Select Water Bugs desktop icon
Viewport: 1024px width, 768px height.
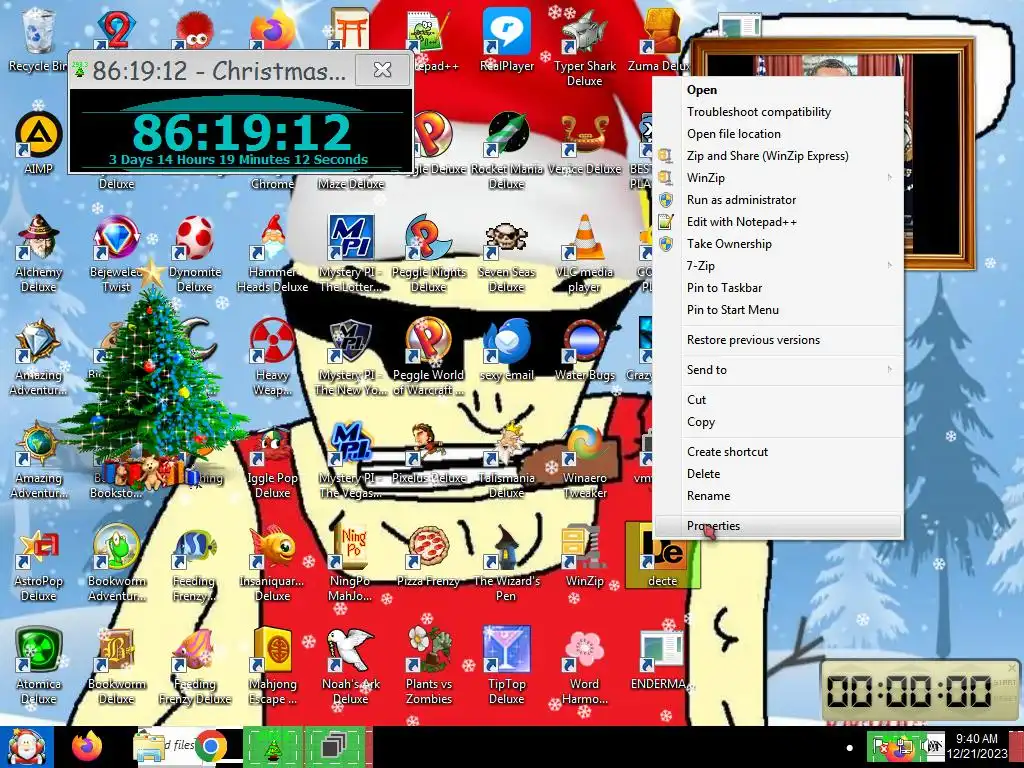click(x=584, y=349)
